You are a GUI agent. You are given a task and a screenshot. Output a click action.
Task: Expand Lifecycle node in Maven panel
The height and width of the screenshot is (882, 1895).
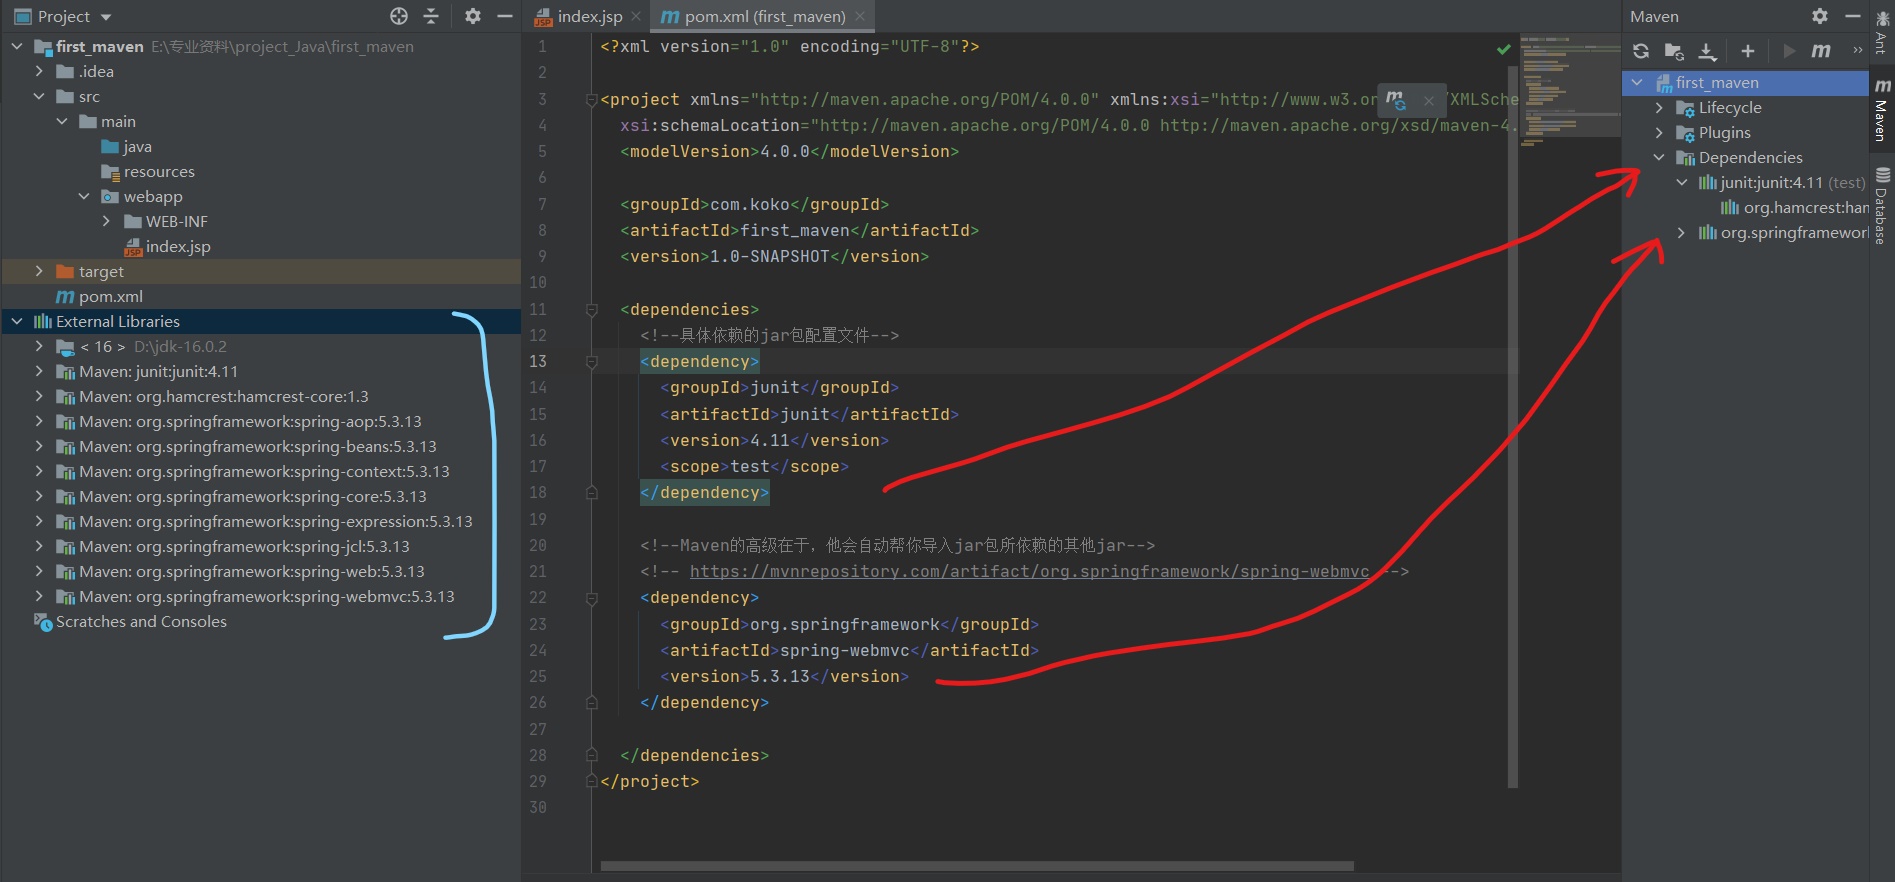pos(1660,107)
